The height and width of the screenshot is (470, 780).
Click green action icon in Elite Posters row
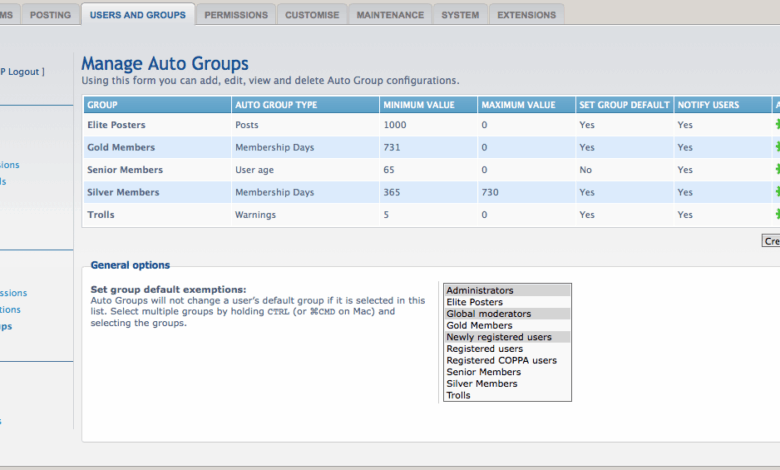[776, 125]
